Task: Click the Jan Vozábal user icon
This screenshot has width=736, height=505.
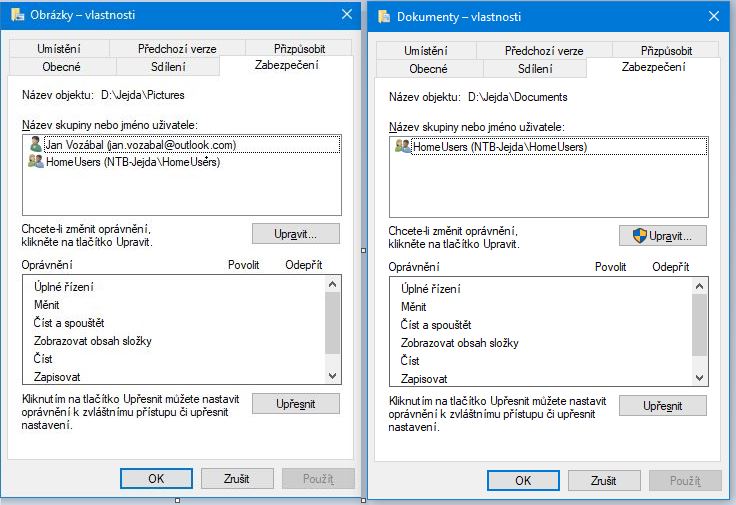Action: 35,145
